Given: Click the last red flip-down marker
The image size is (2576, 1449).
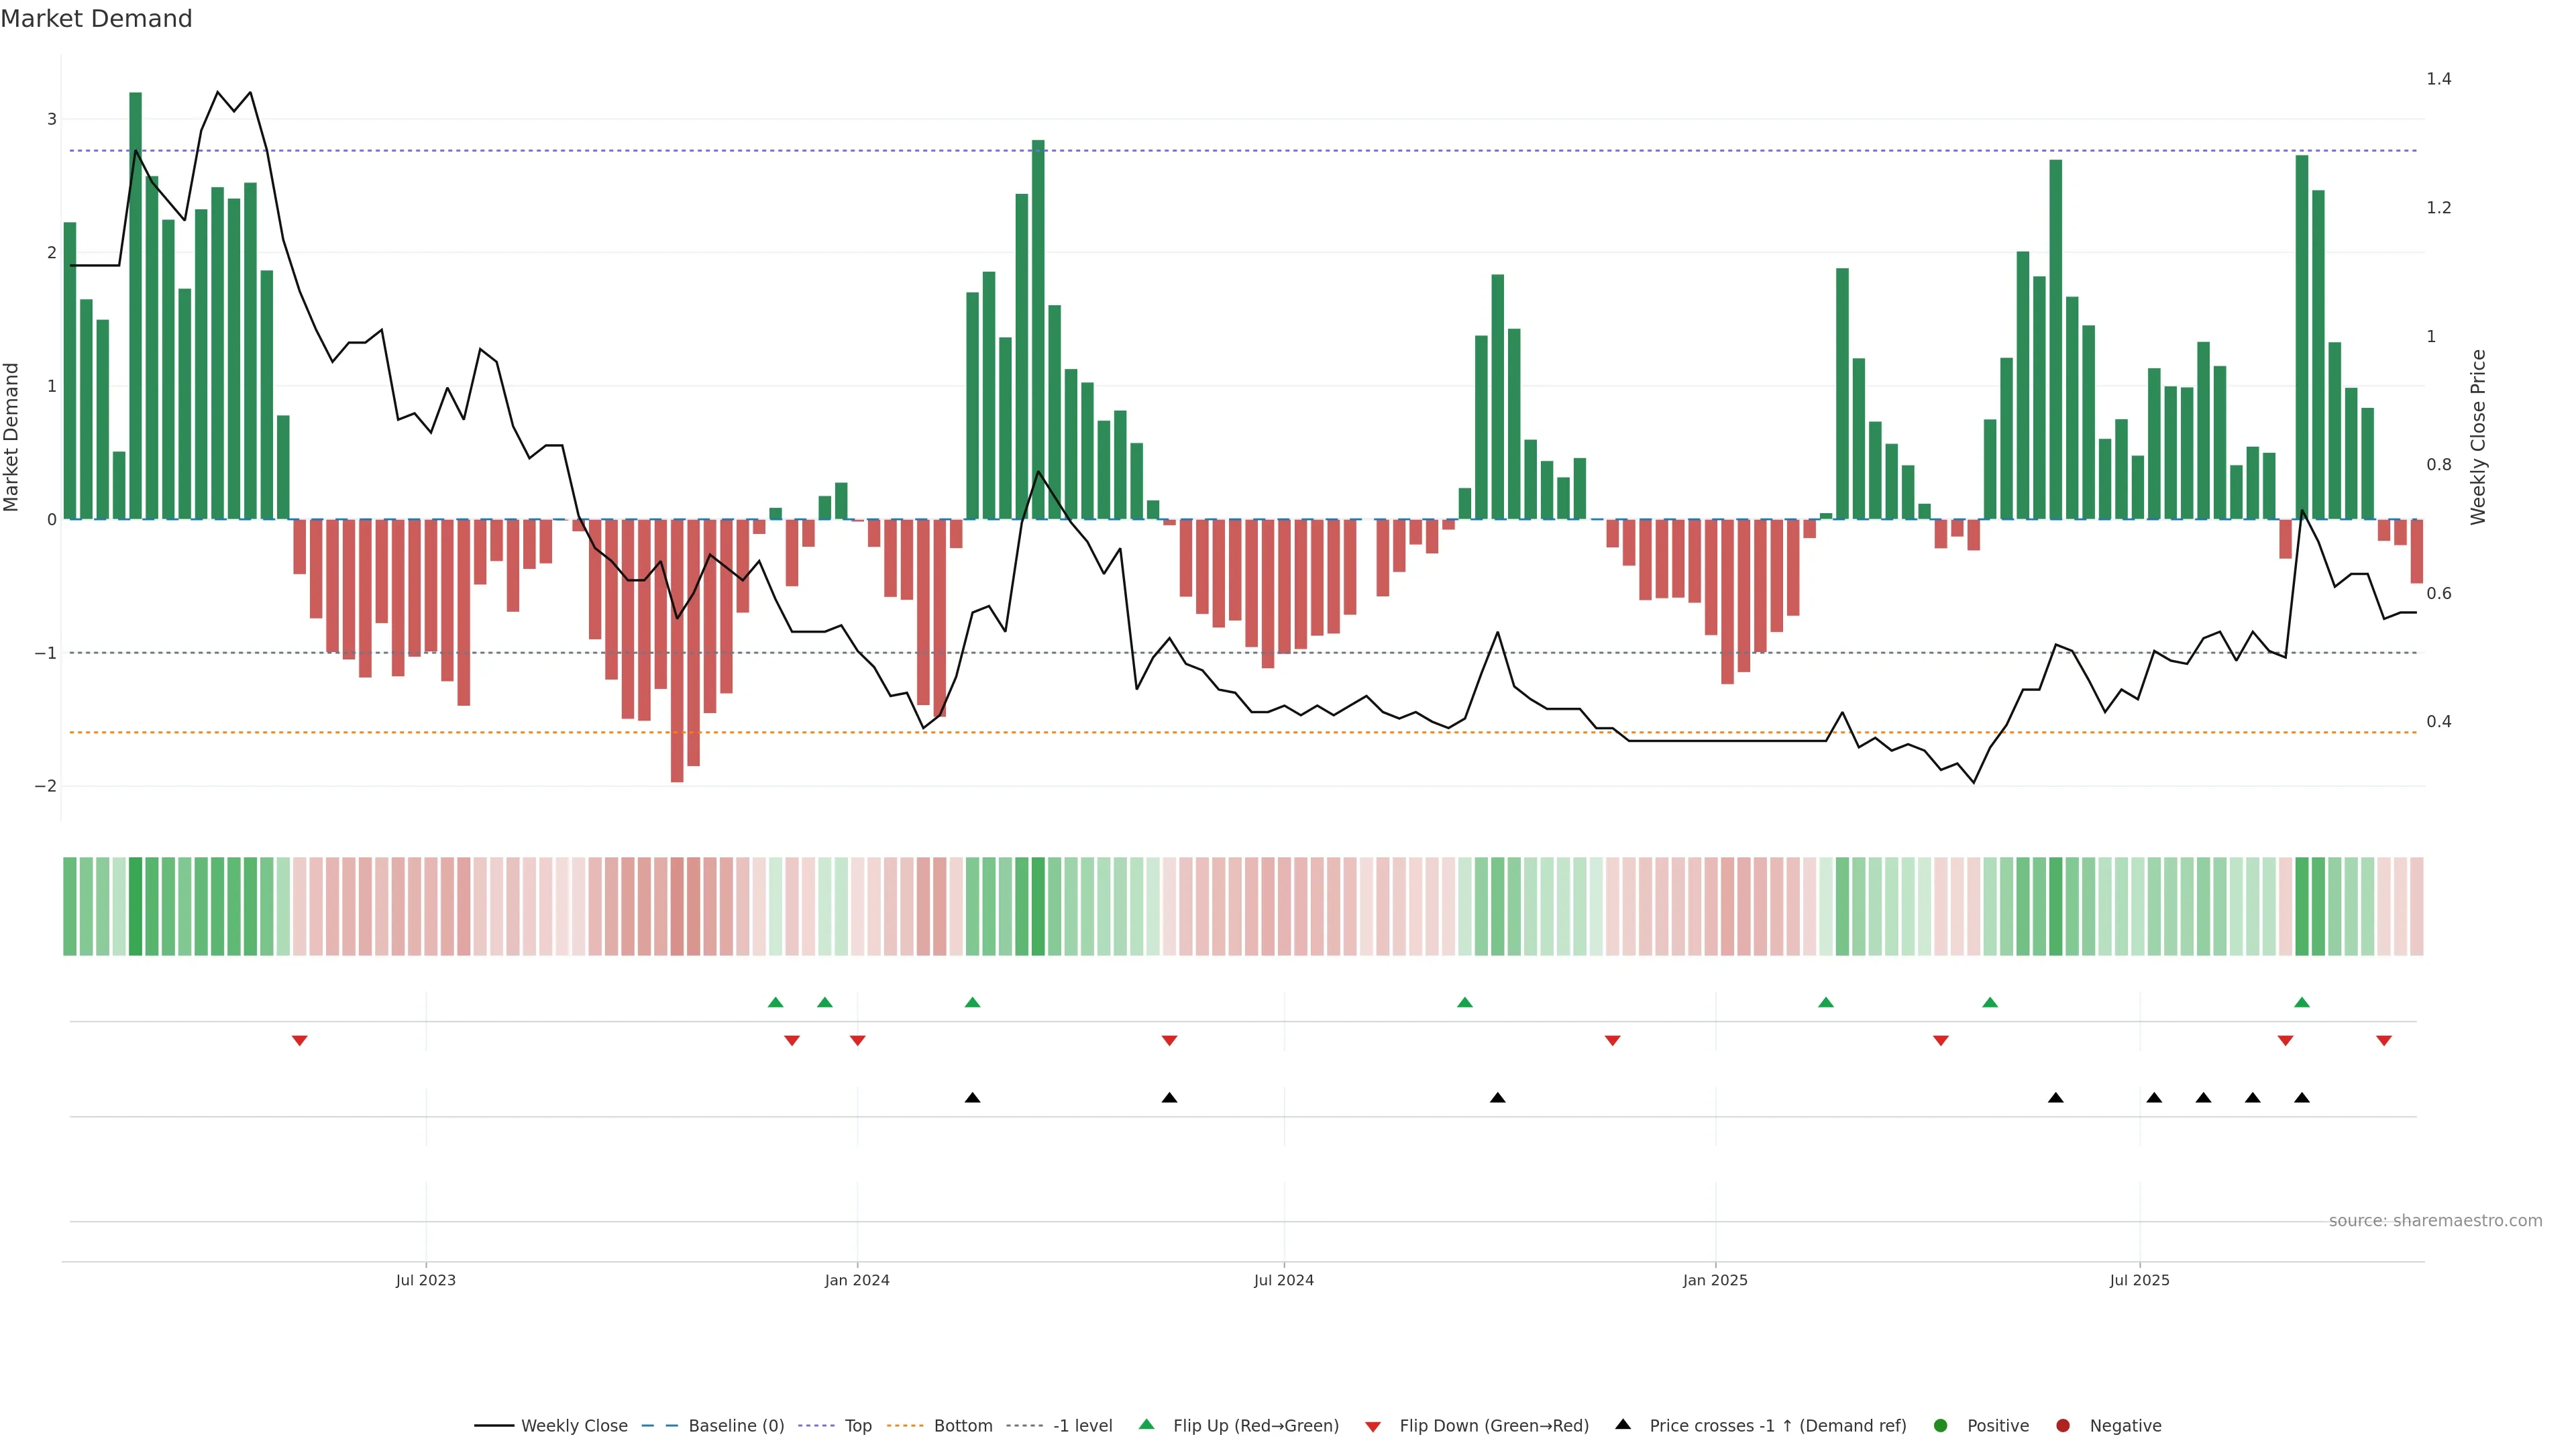Looking at the screenshot, I should [2384, 1041].
